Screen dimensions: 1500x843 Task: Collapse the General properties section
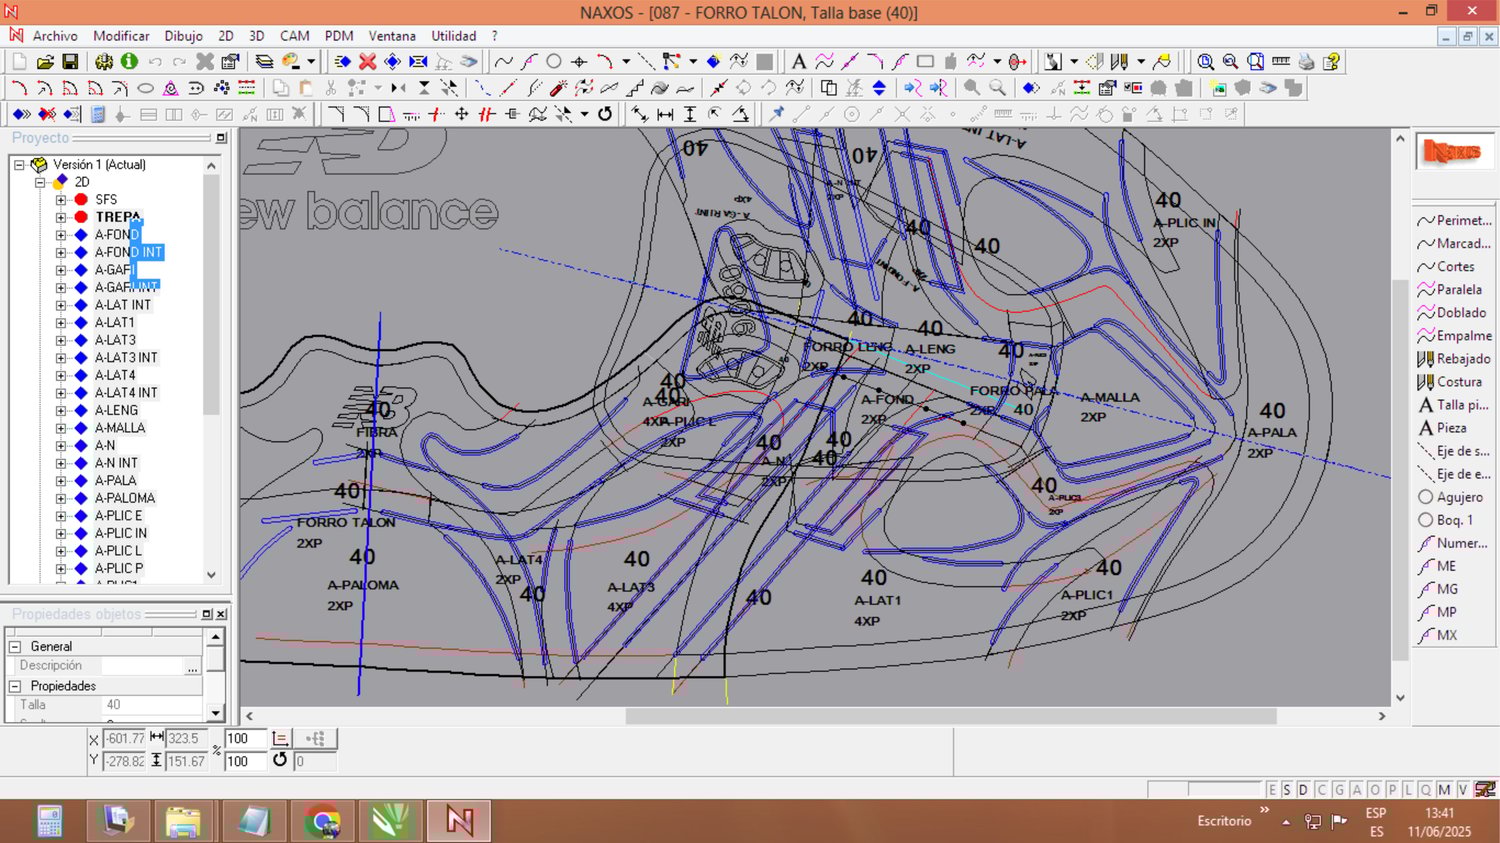click(x=15, y=647)
